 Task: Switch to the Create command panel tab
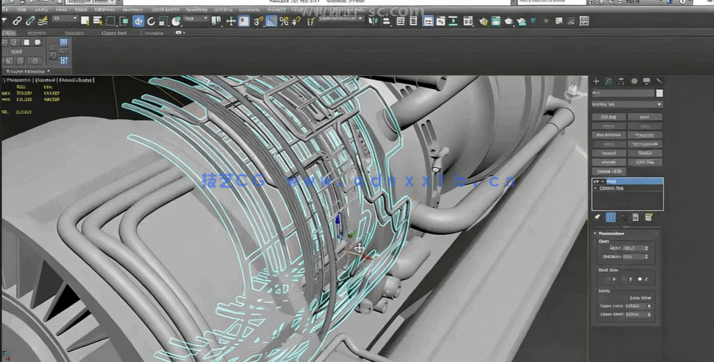596,81
